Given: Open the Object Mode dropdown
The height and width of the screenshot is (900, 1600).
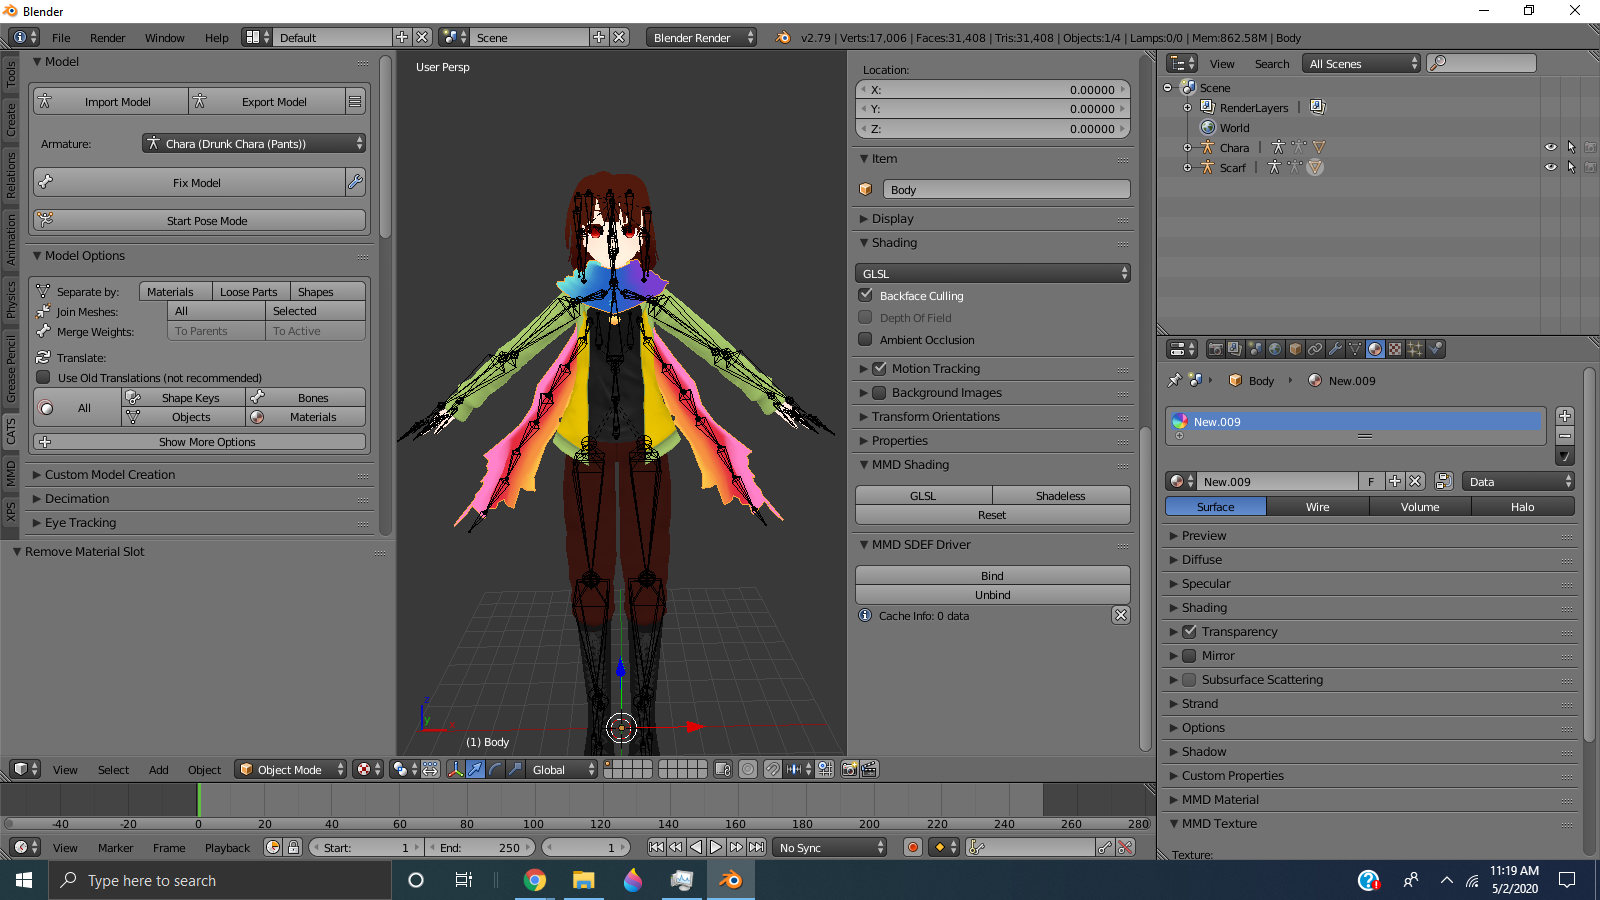Looking at the screenshot, I should 291,769.
